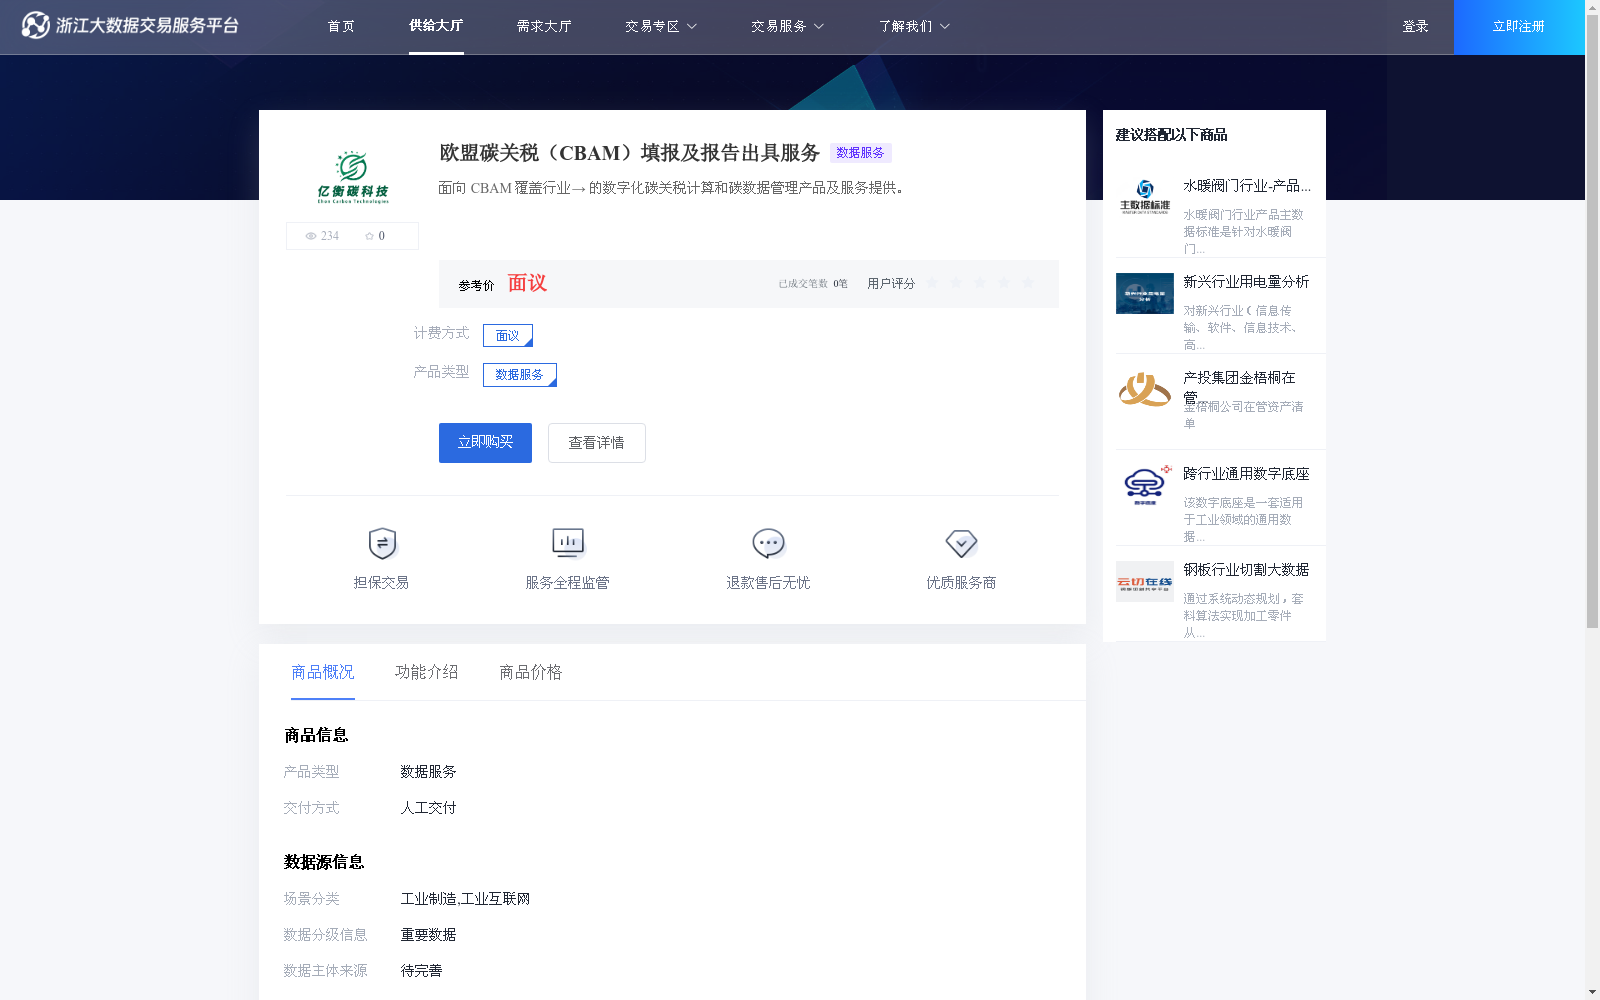This screenshot has width=1600, height=1000.
Task: Click the 亿衡碳科技 company logo
Action: pos(352,177)
